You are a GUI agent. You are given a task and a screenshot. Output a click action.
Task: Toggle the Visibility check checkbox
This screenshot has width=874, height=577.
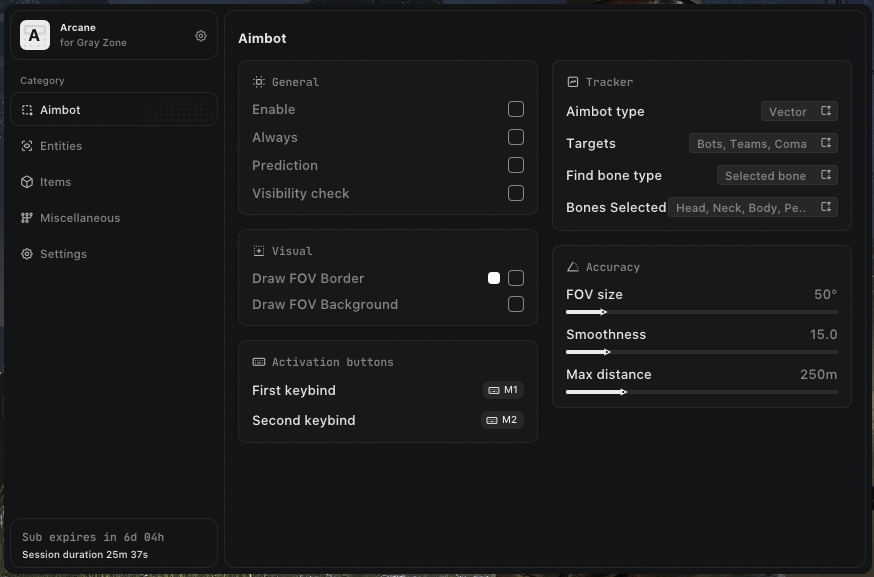coord(516,193)
